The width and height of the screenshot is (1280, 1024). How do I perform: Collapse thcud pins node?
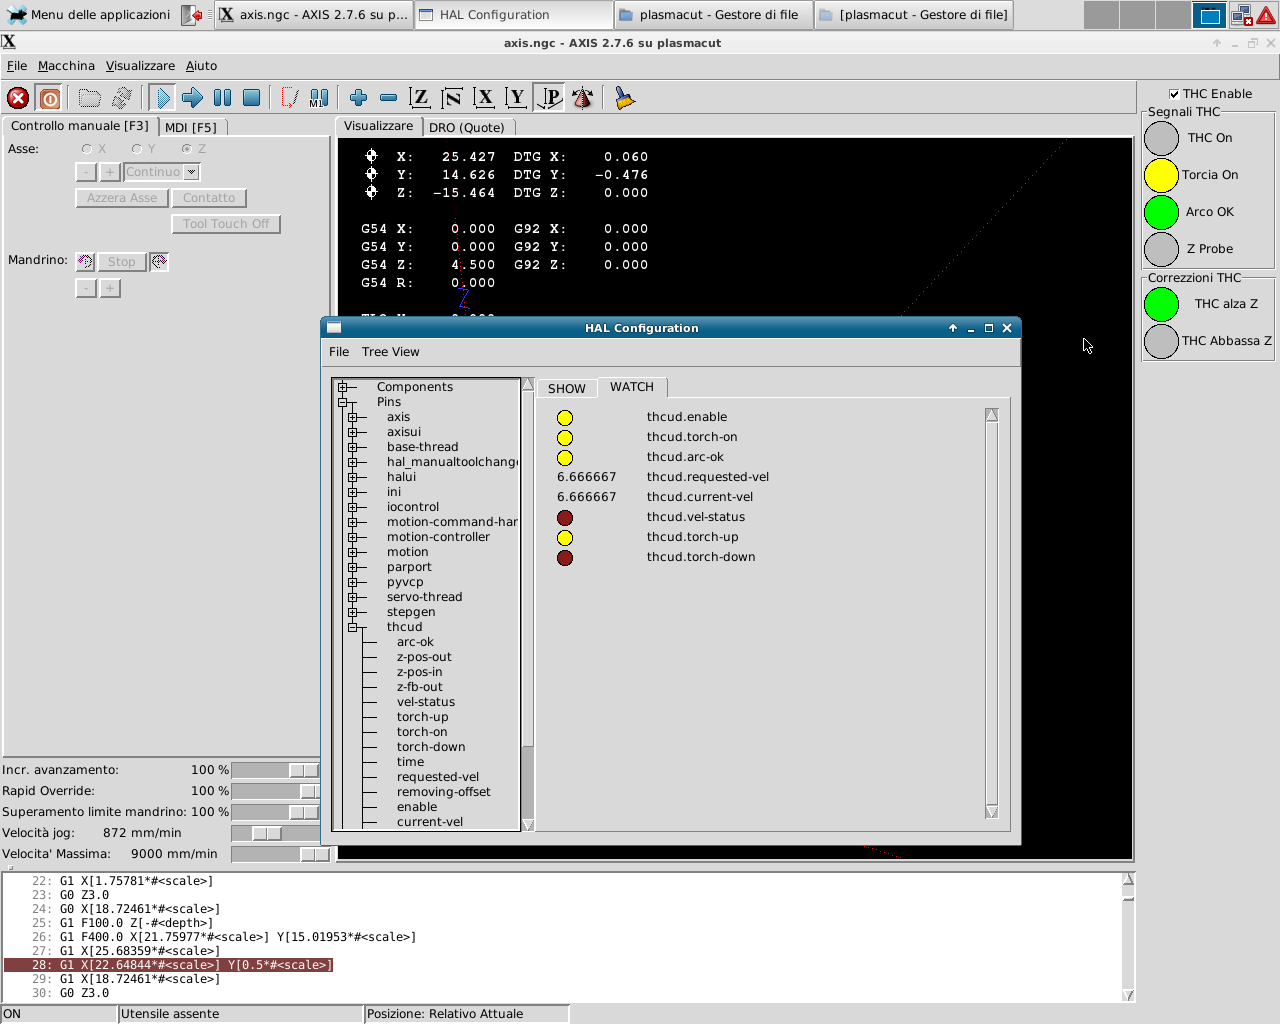coord(352,627)
